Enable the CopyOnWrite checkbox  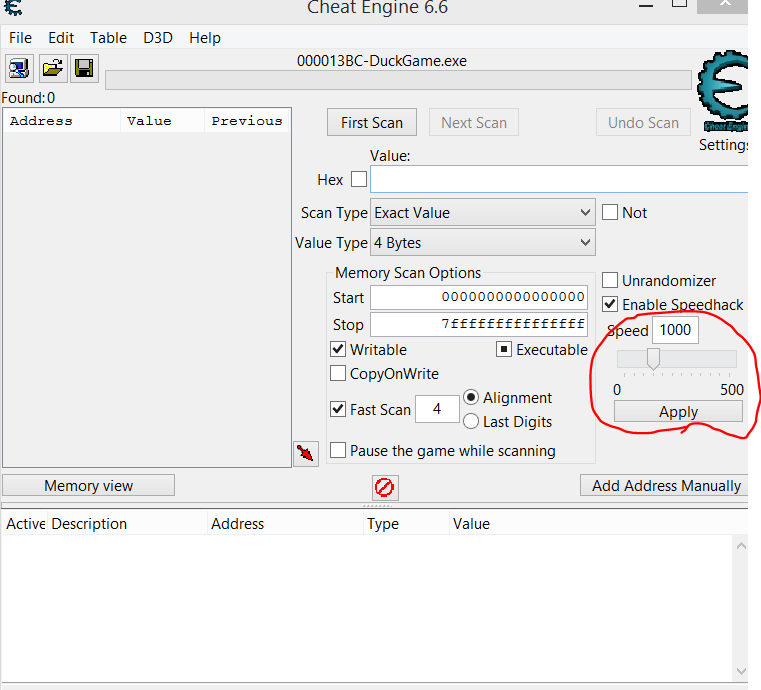pyautogui.click(x=338, y=374)
